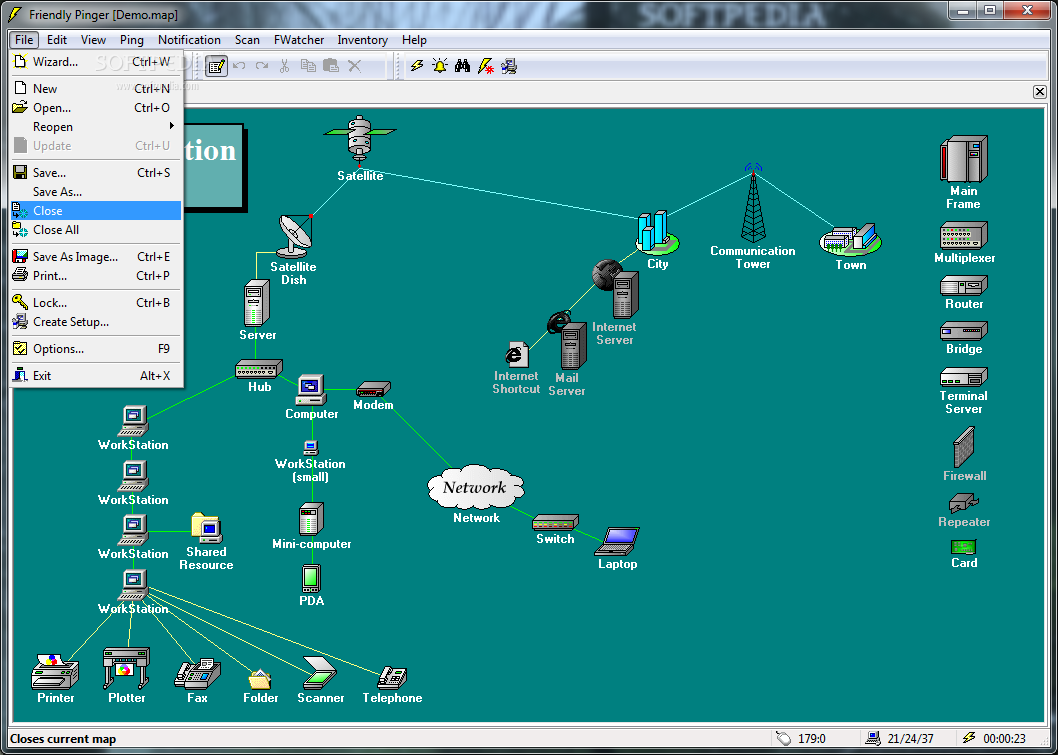
Task: Select the Telephone icon
Action: (x=392, y=677)
